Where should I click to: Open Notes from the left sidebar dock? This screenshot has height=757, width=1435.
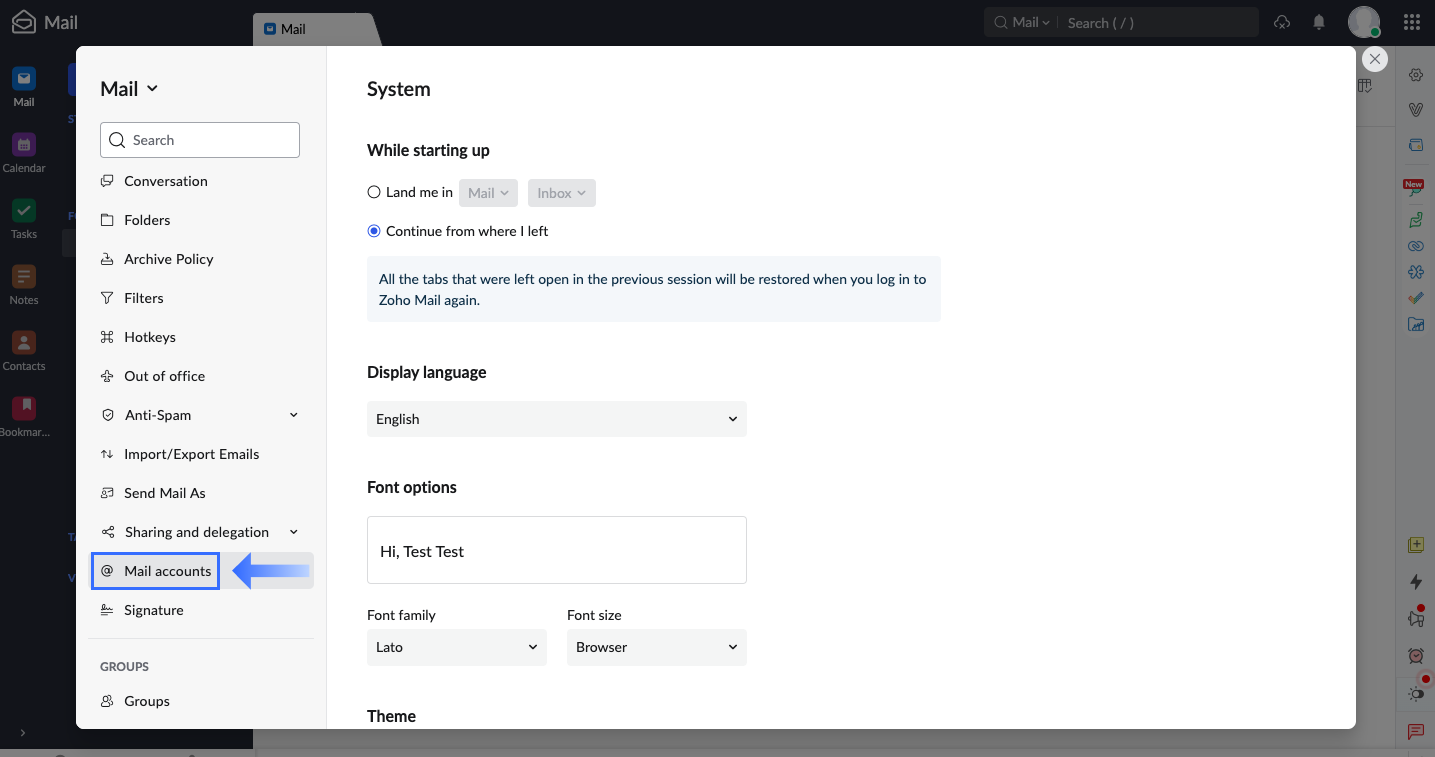tap(23, 276)
